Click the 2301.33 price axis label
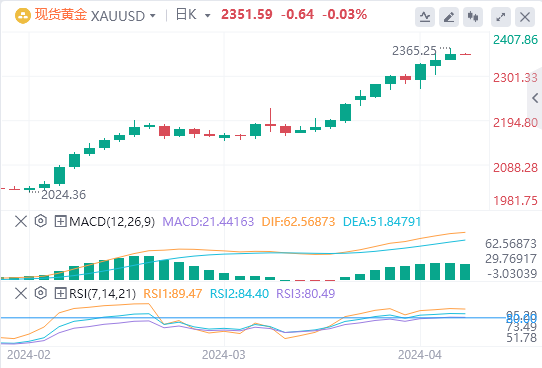 tap(515, 78)
